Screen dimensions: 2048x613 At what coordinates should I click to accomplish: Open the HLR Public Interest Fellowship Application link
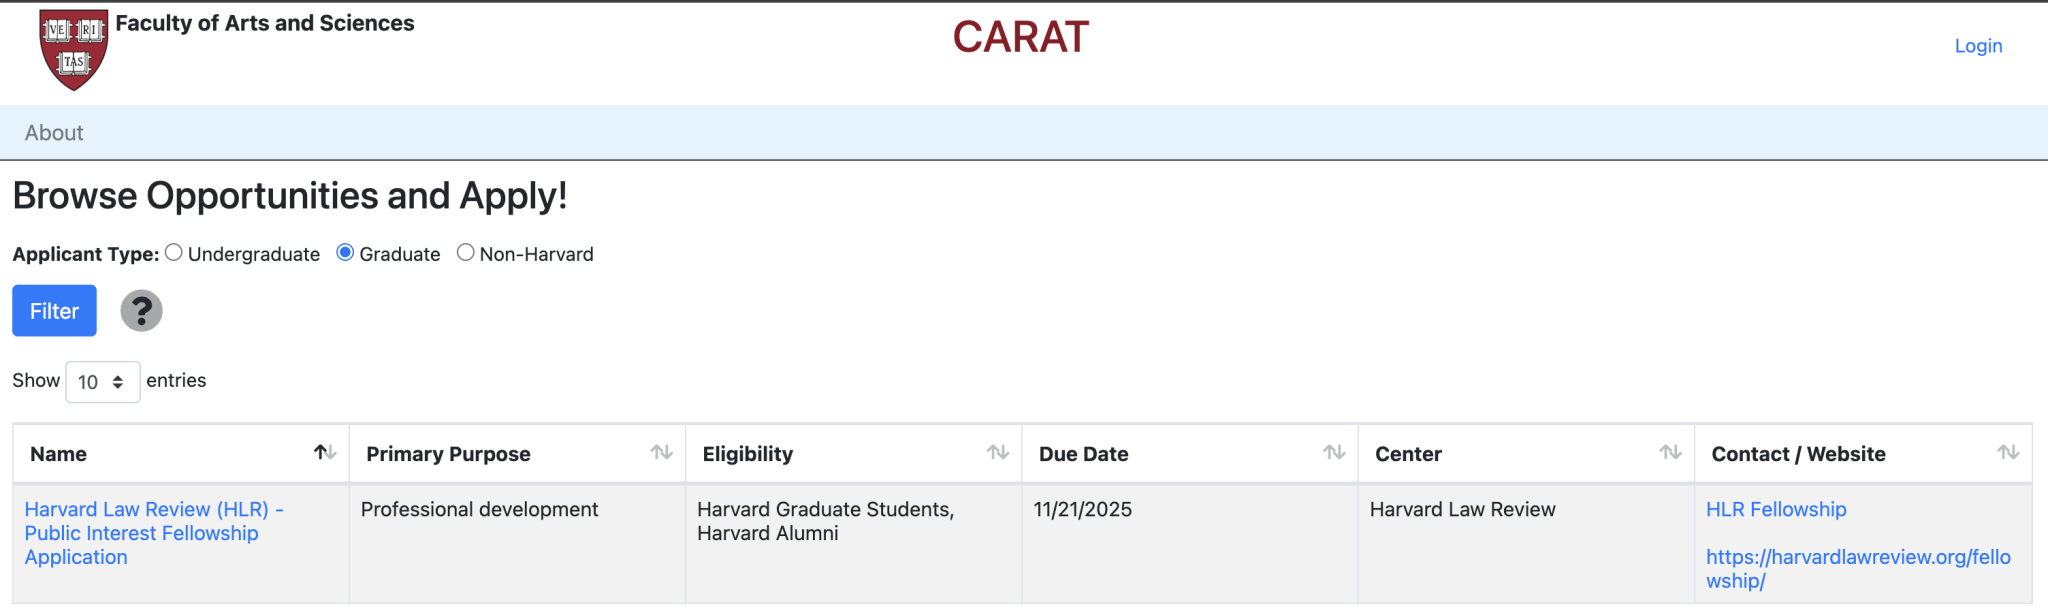tap(154, 533)
